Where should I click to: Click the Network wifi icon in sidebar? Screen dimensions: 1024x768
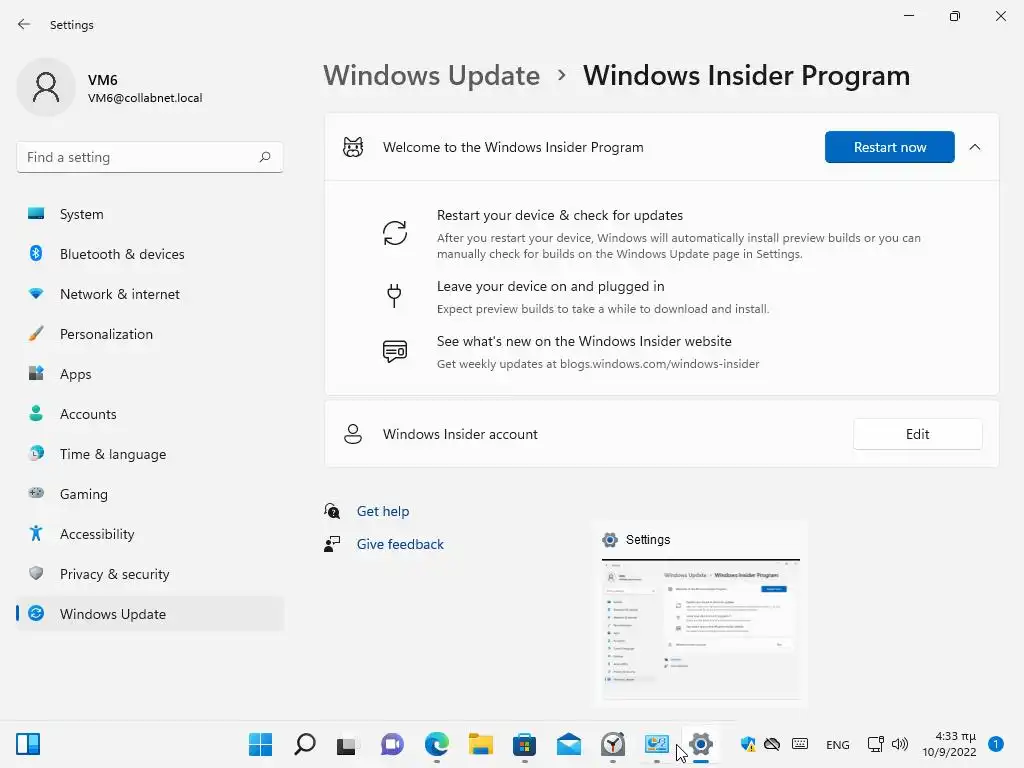point(37,294)
